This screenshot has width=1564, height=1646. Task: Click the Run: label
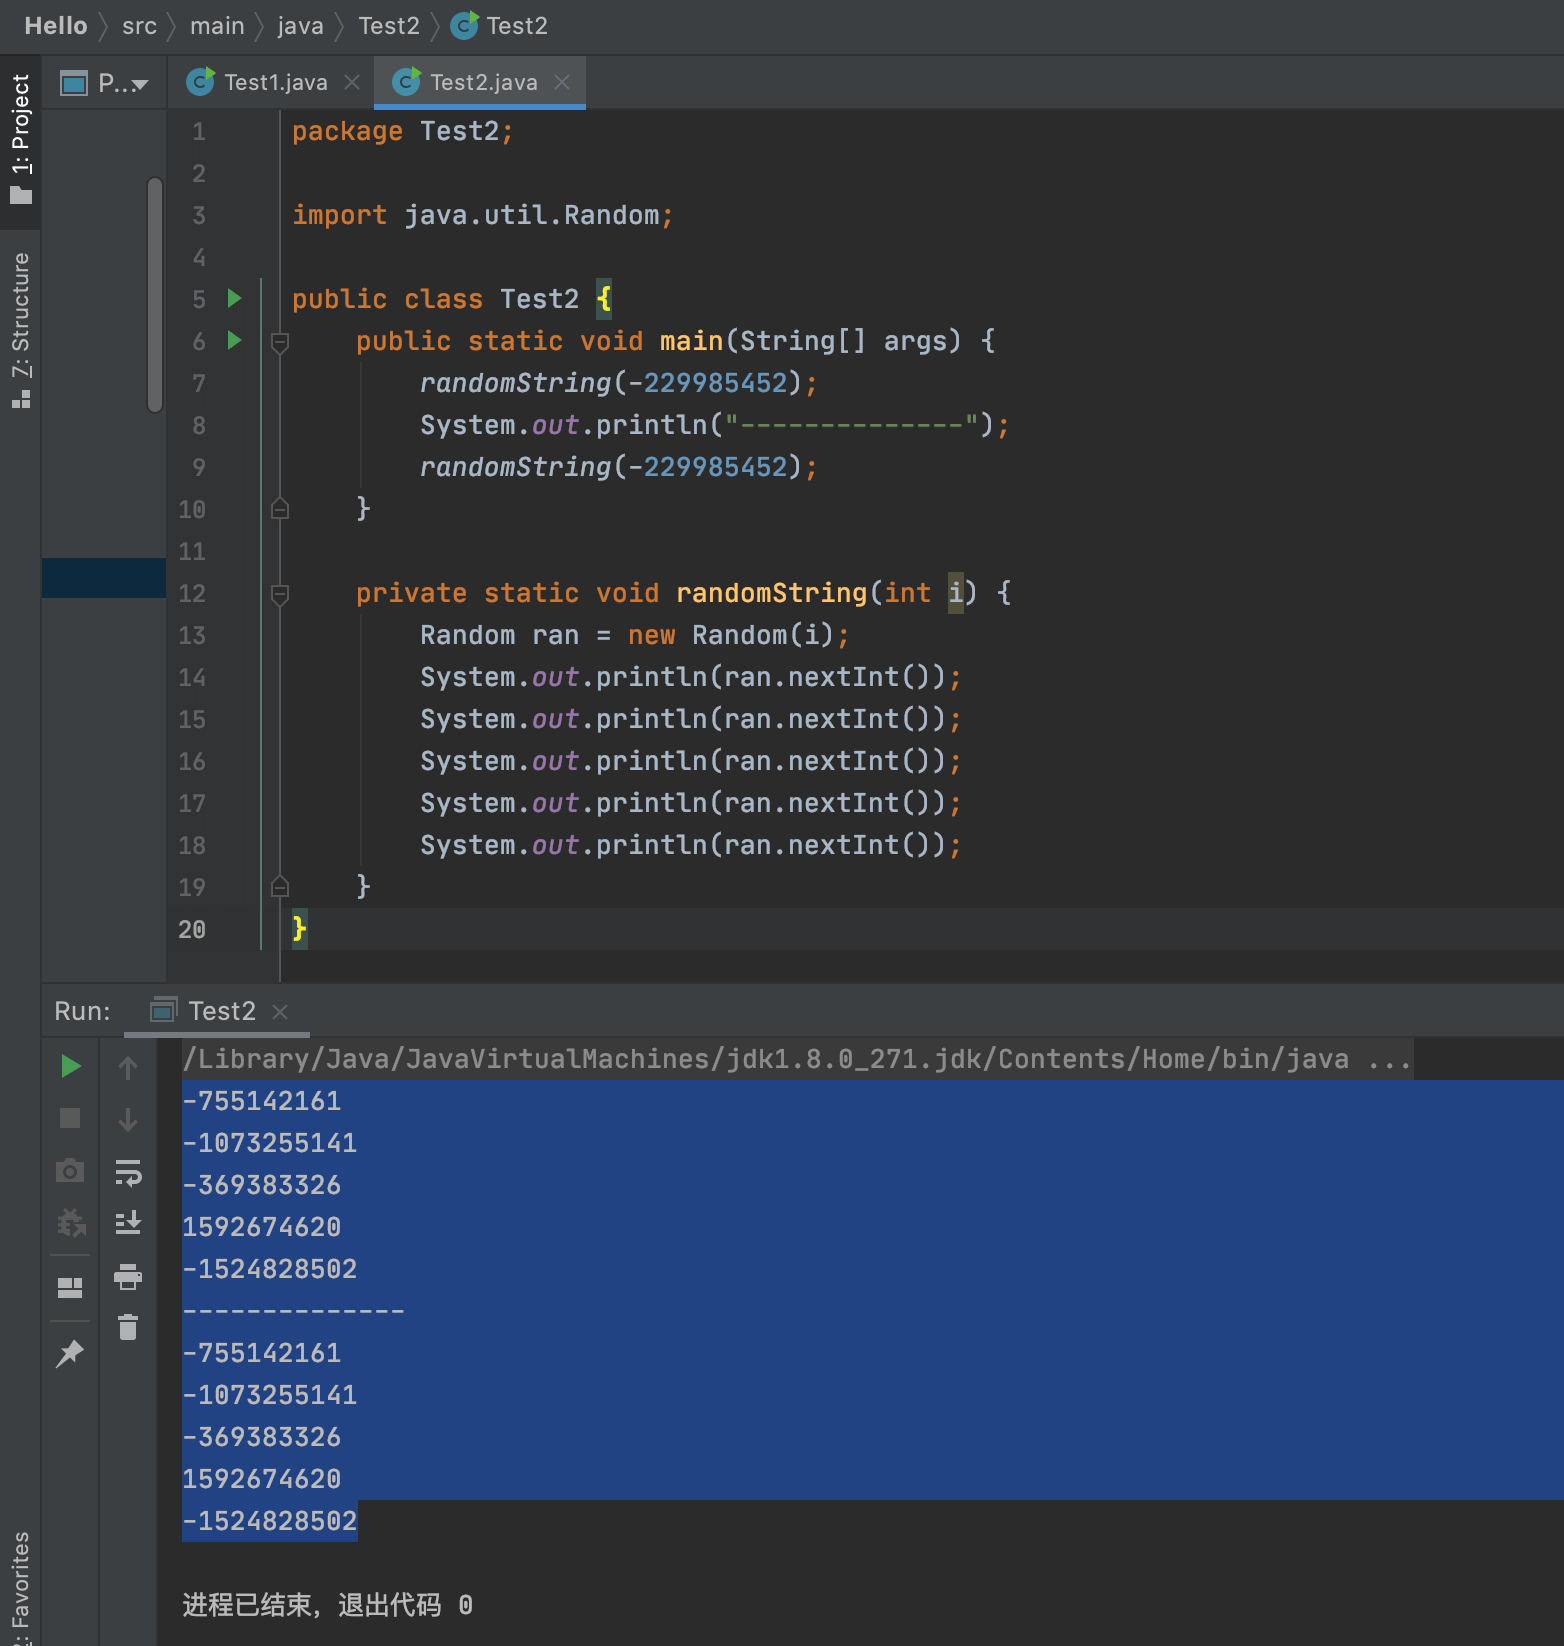coord(82,1011)
